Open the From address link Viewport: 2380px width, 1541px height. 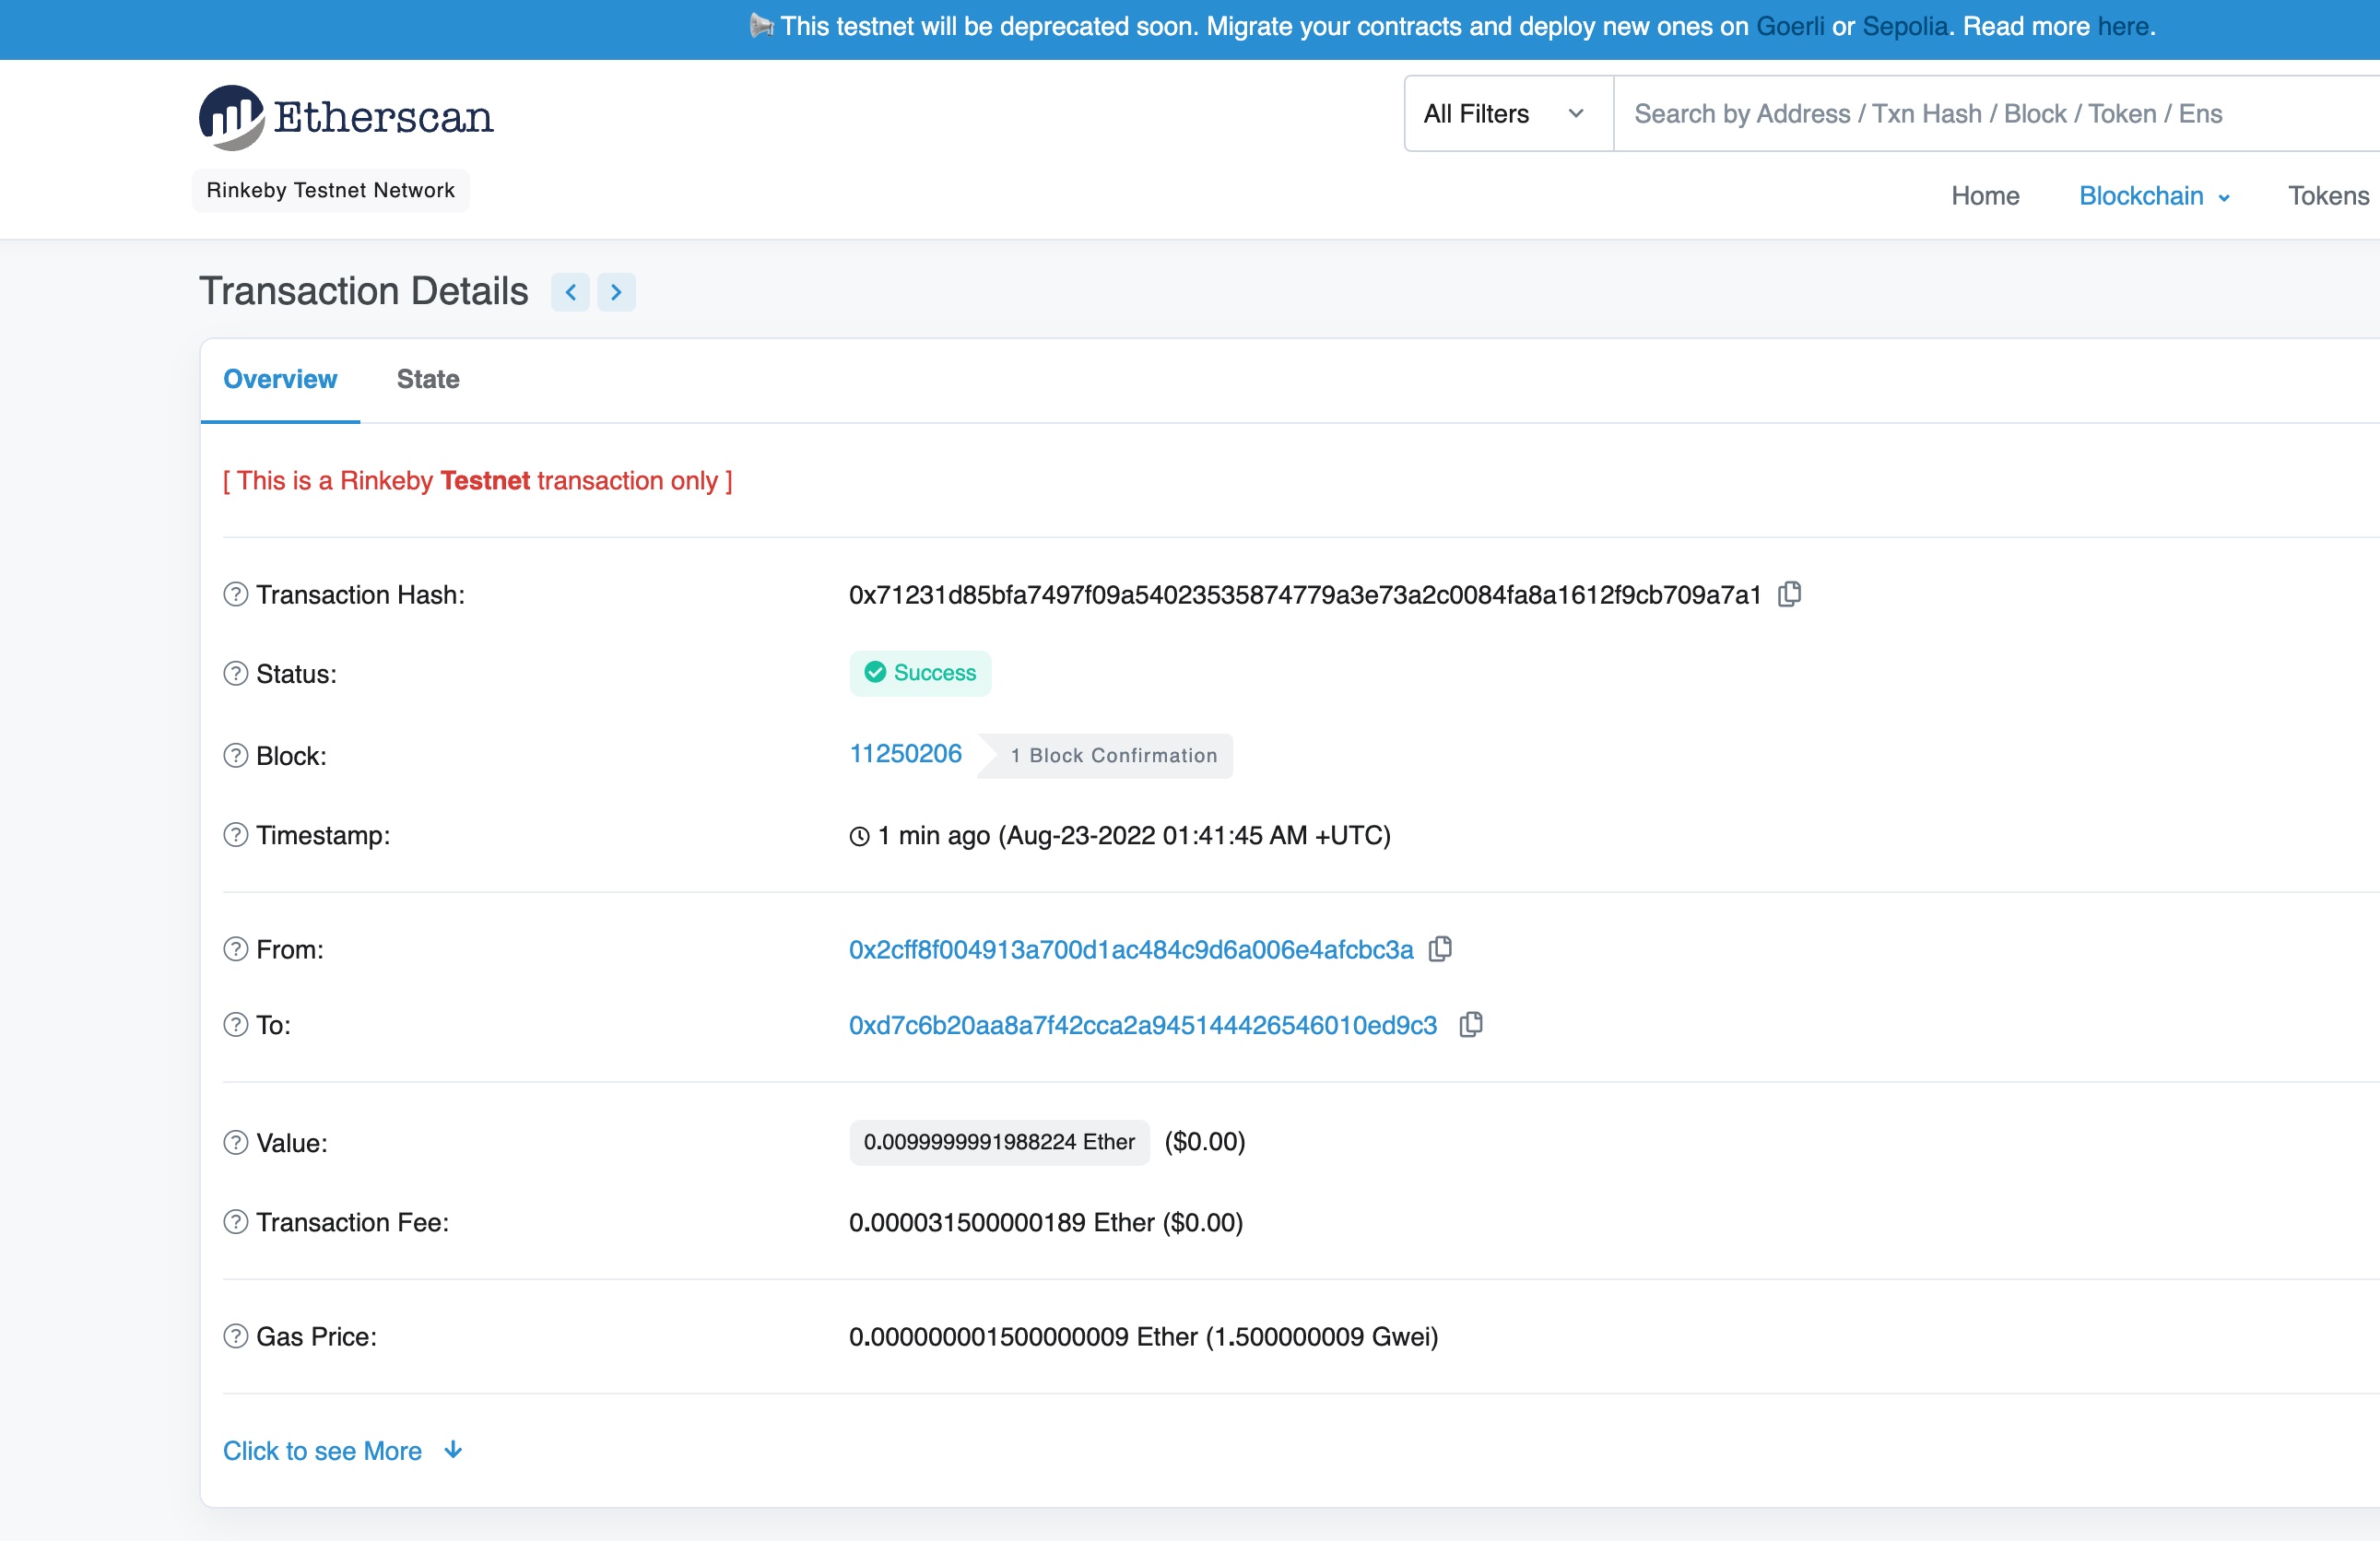coord(1130,949)
